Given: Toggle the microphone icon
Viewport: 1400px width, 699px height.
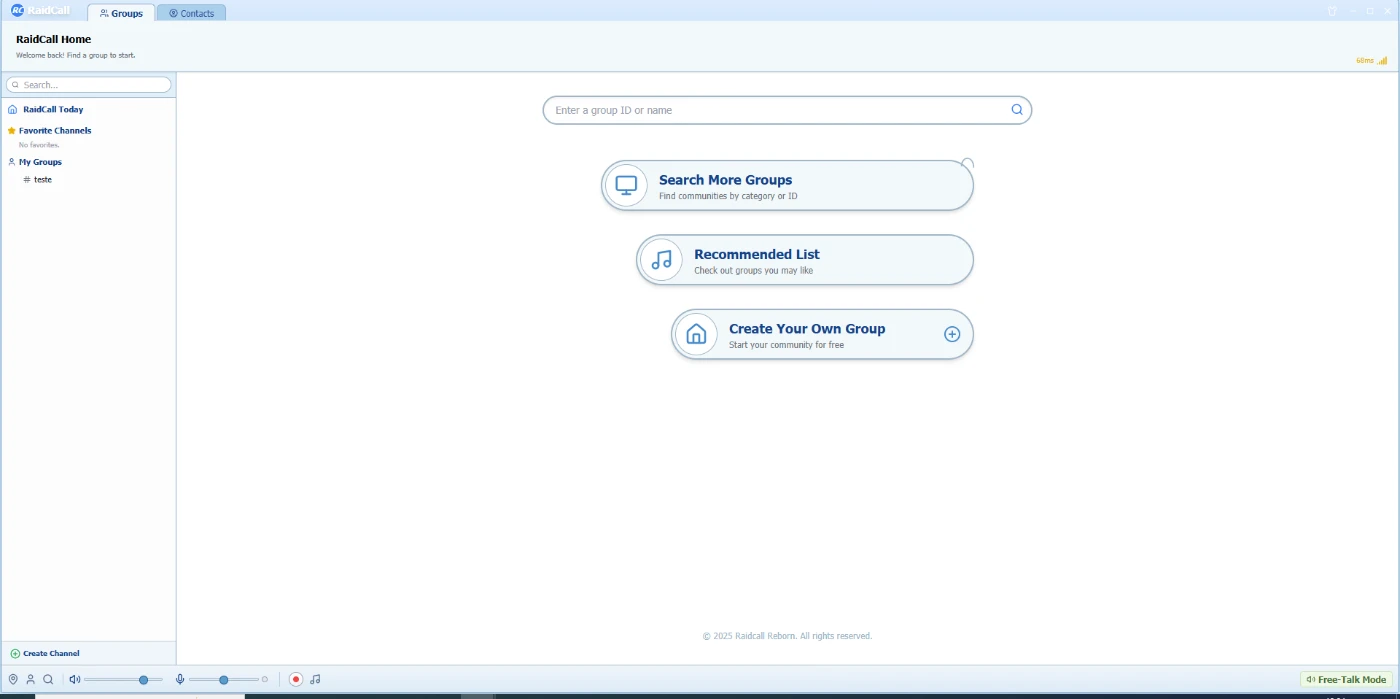Looking at the screenshot, I should tap(180, 679).
